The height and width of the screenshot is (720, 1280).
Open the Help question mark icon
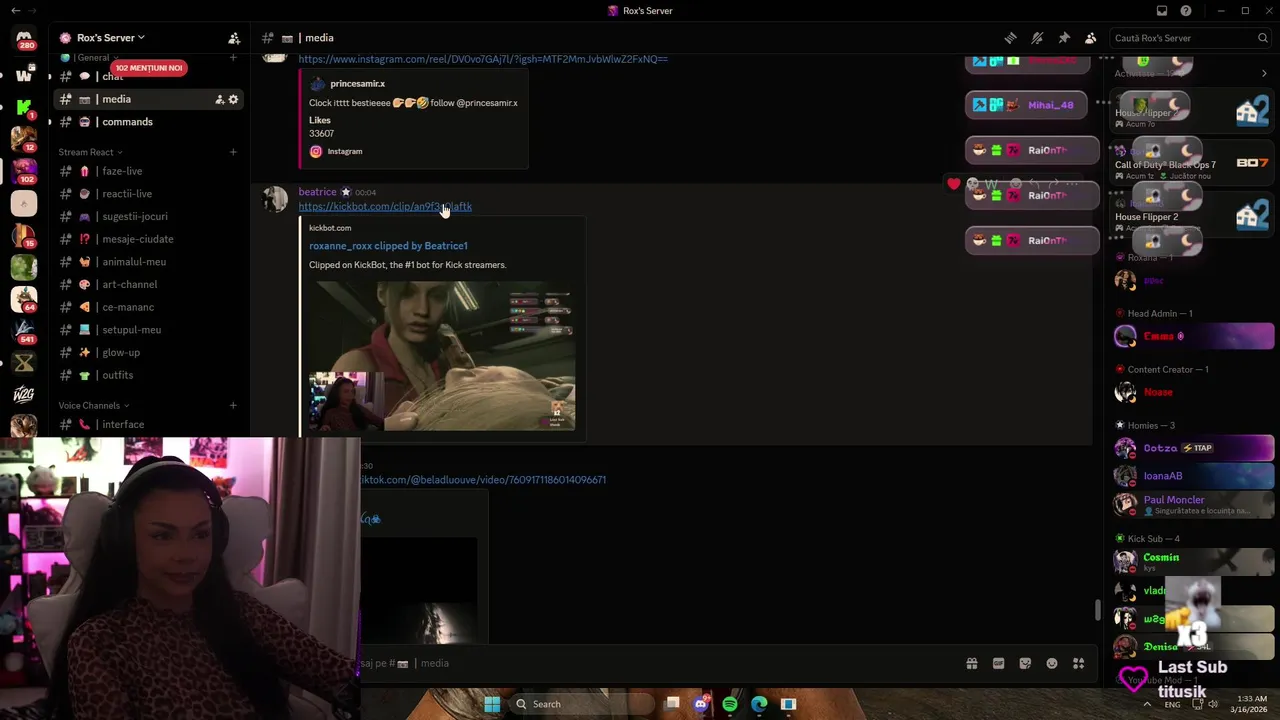click(x=1186, y=11)
